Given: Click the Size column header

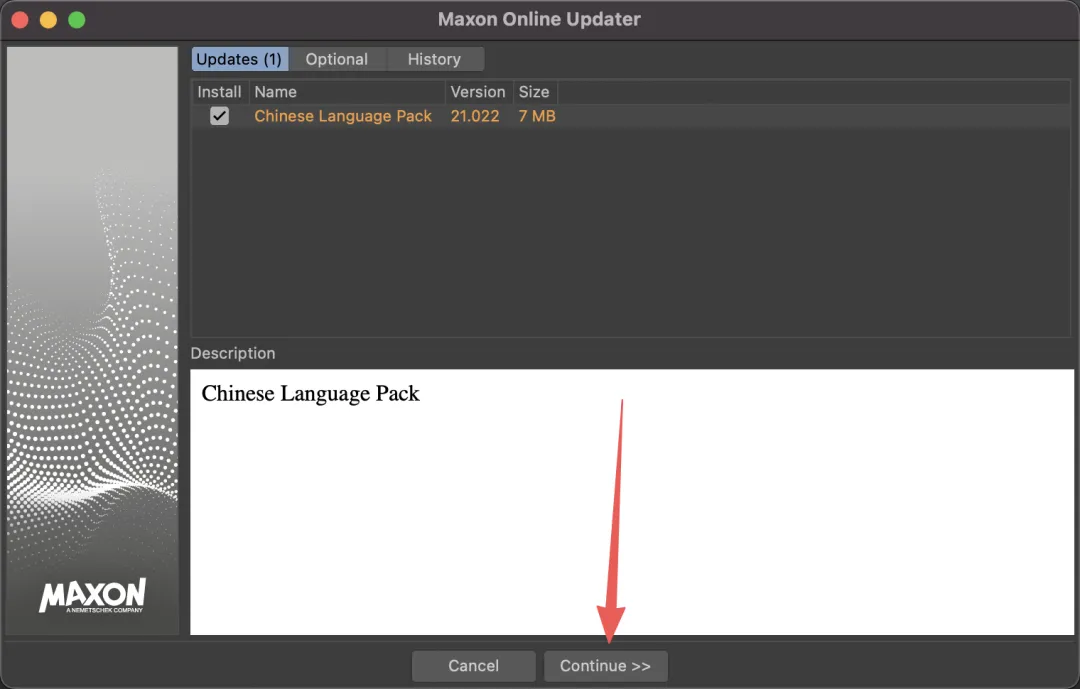Looking at the screenshot, I should 535,92.
